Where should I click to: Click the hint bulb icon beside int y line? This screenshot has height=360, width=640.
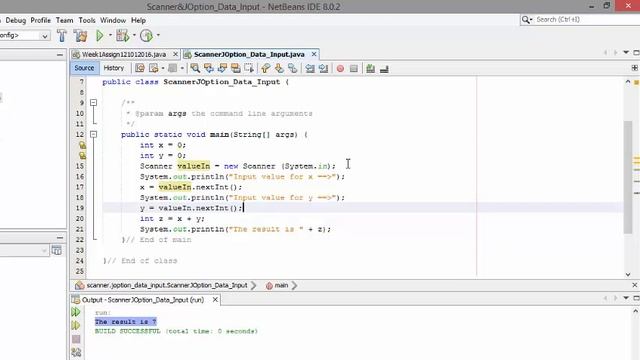(x=82, y=156)
